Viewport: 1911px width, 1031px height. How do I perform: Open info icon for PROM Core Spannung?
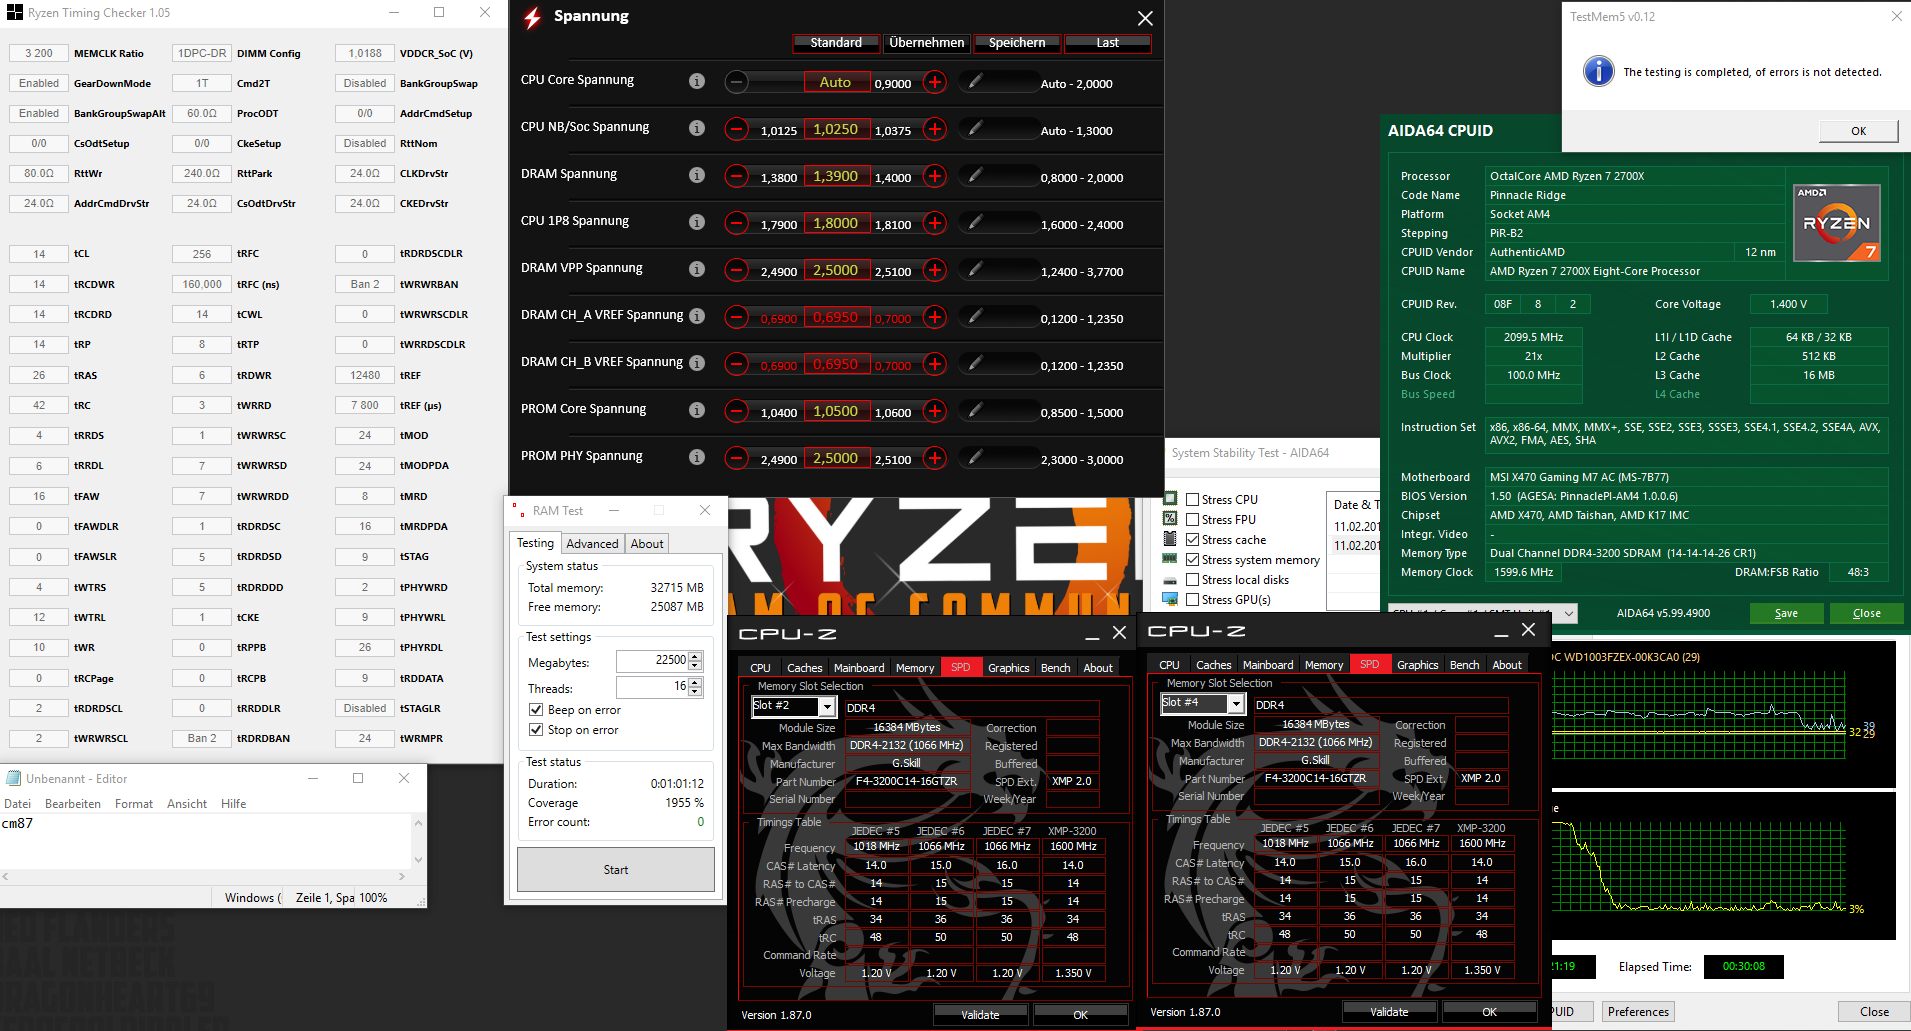click(x=697, y=410)
